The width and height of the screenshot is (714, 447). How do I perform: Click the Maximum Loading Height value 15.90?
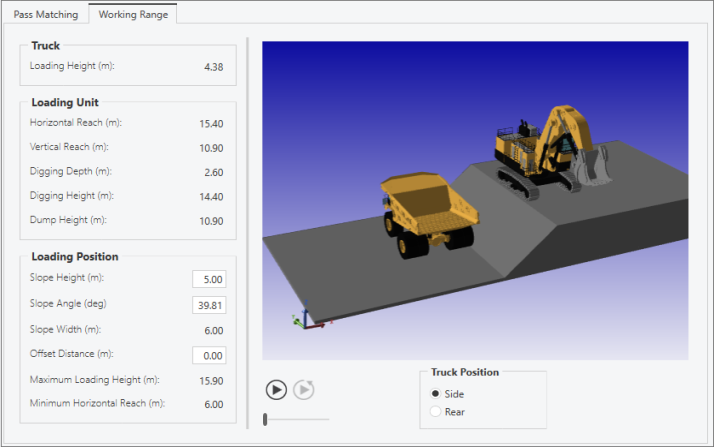[x=211, y=381]
